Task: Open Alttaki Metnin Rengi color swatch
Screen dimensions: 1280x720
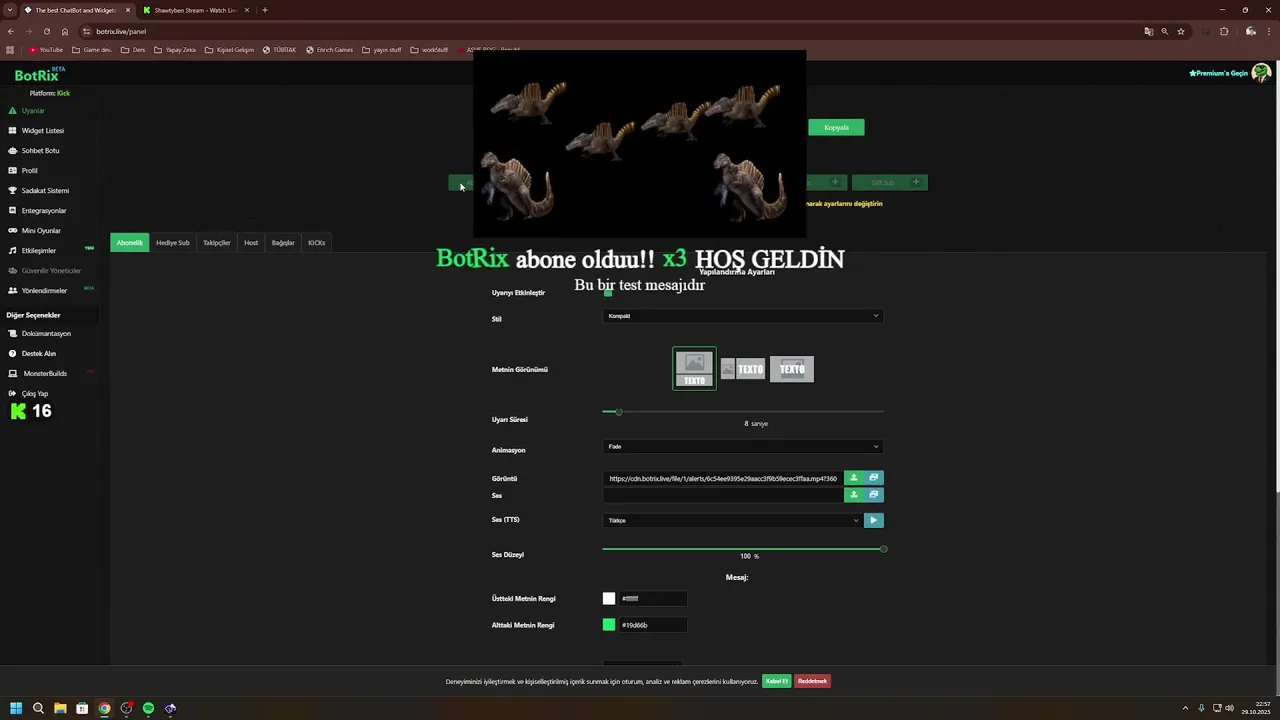Action: point(609,625)
